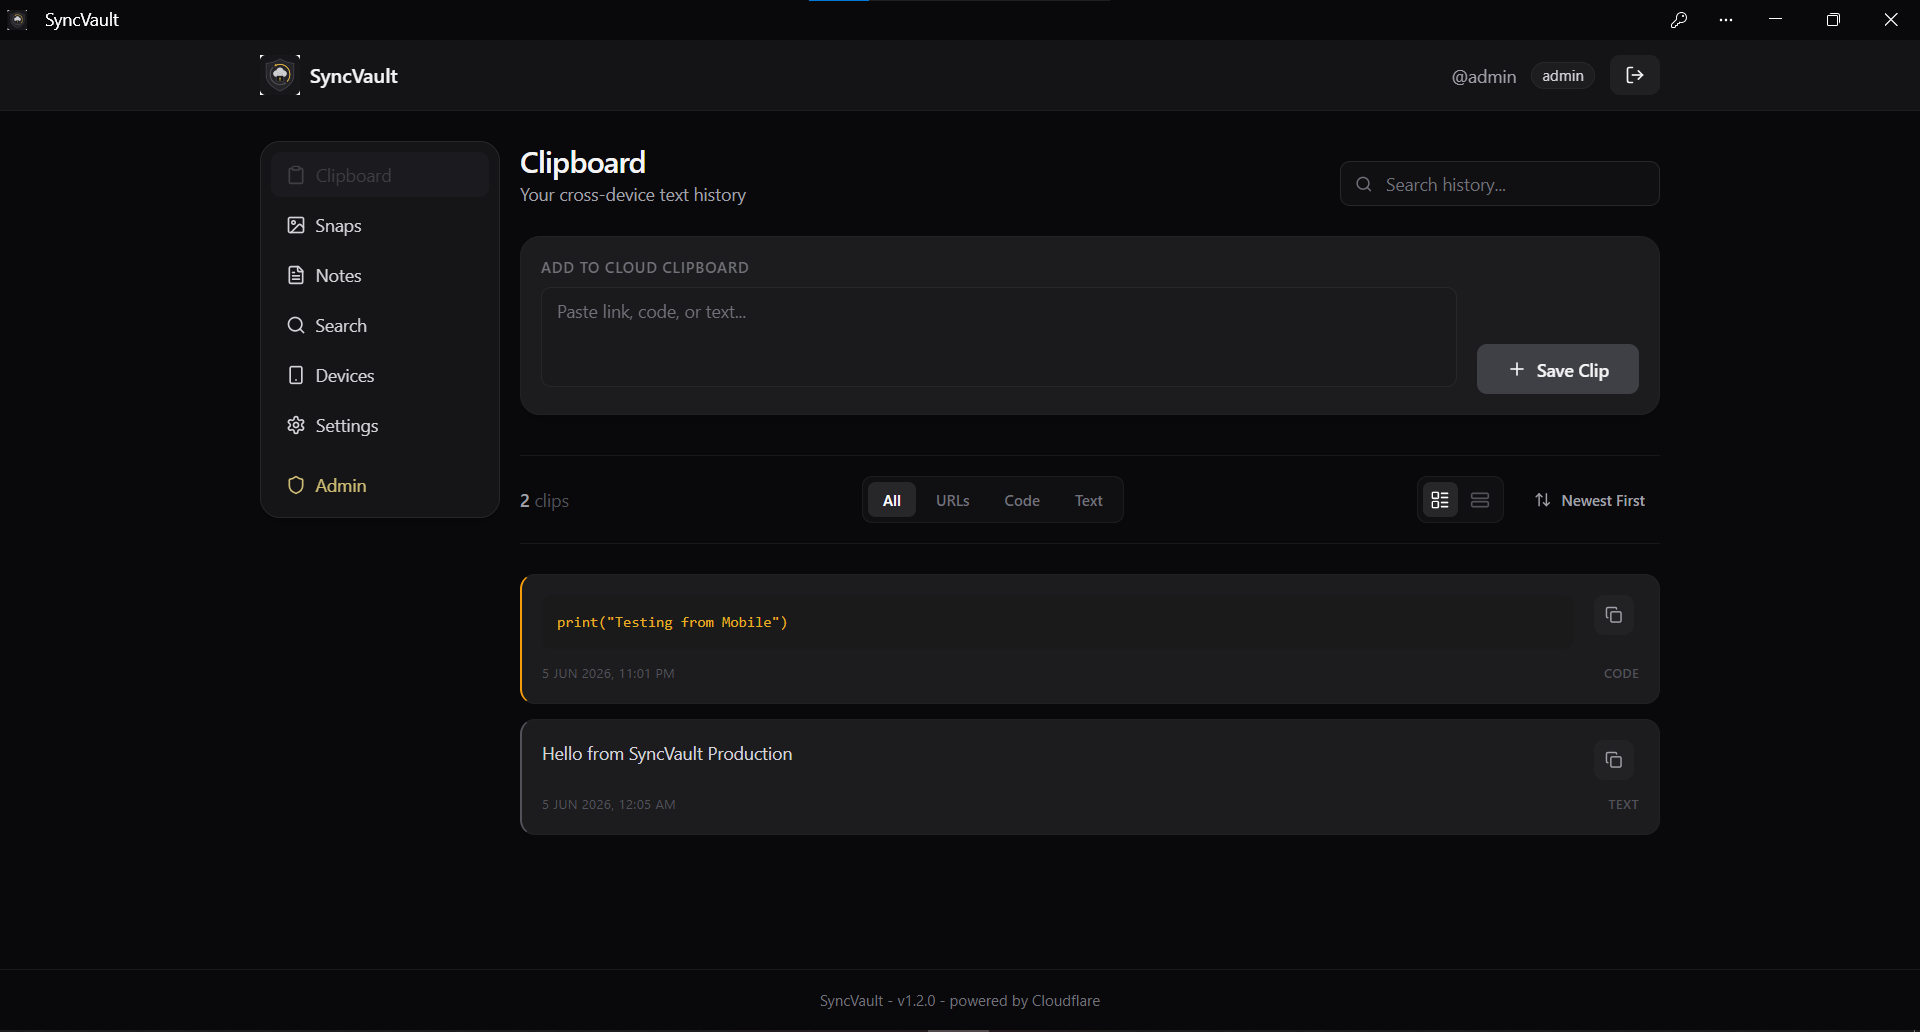Open the key icon in the title bar
Screen dimensions: 1920x1032
pyautogui.click(x=1679, y=20)
